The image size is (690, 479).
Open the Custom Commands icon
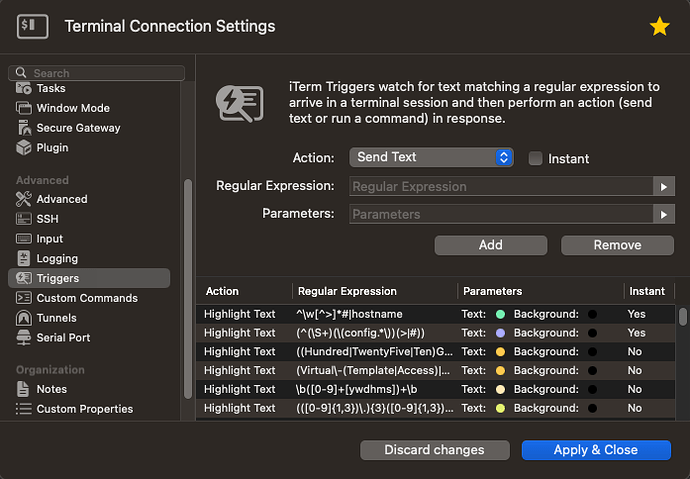25,298
